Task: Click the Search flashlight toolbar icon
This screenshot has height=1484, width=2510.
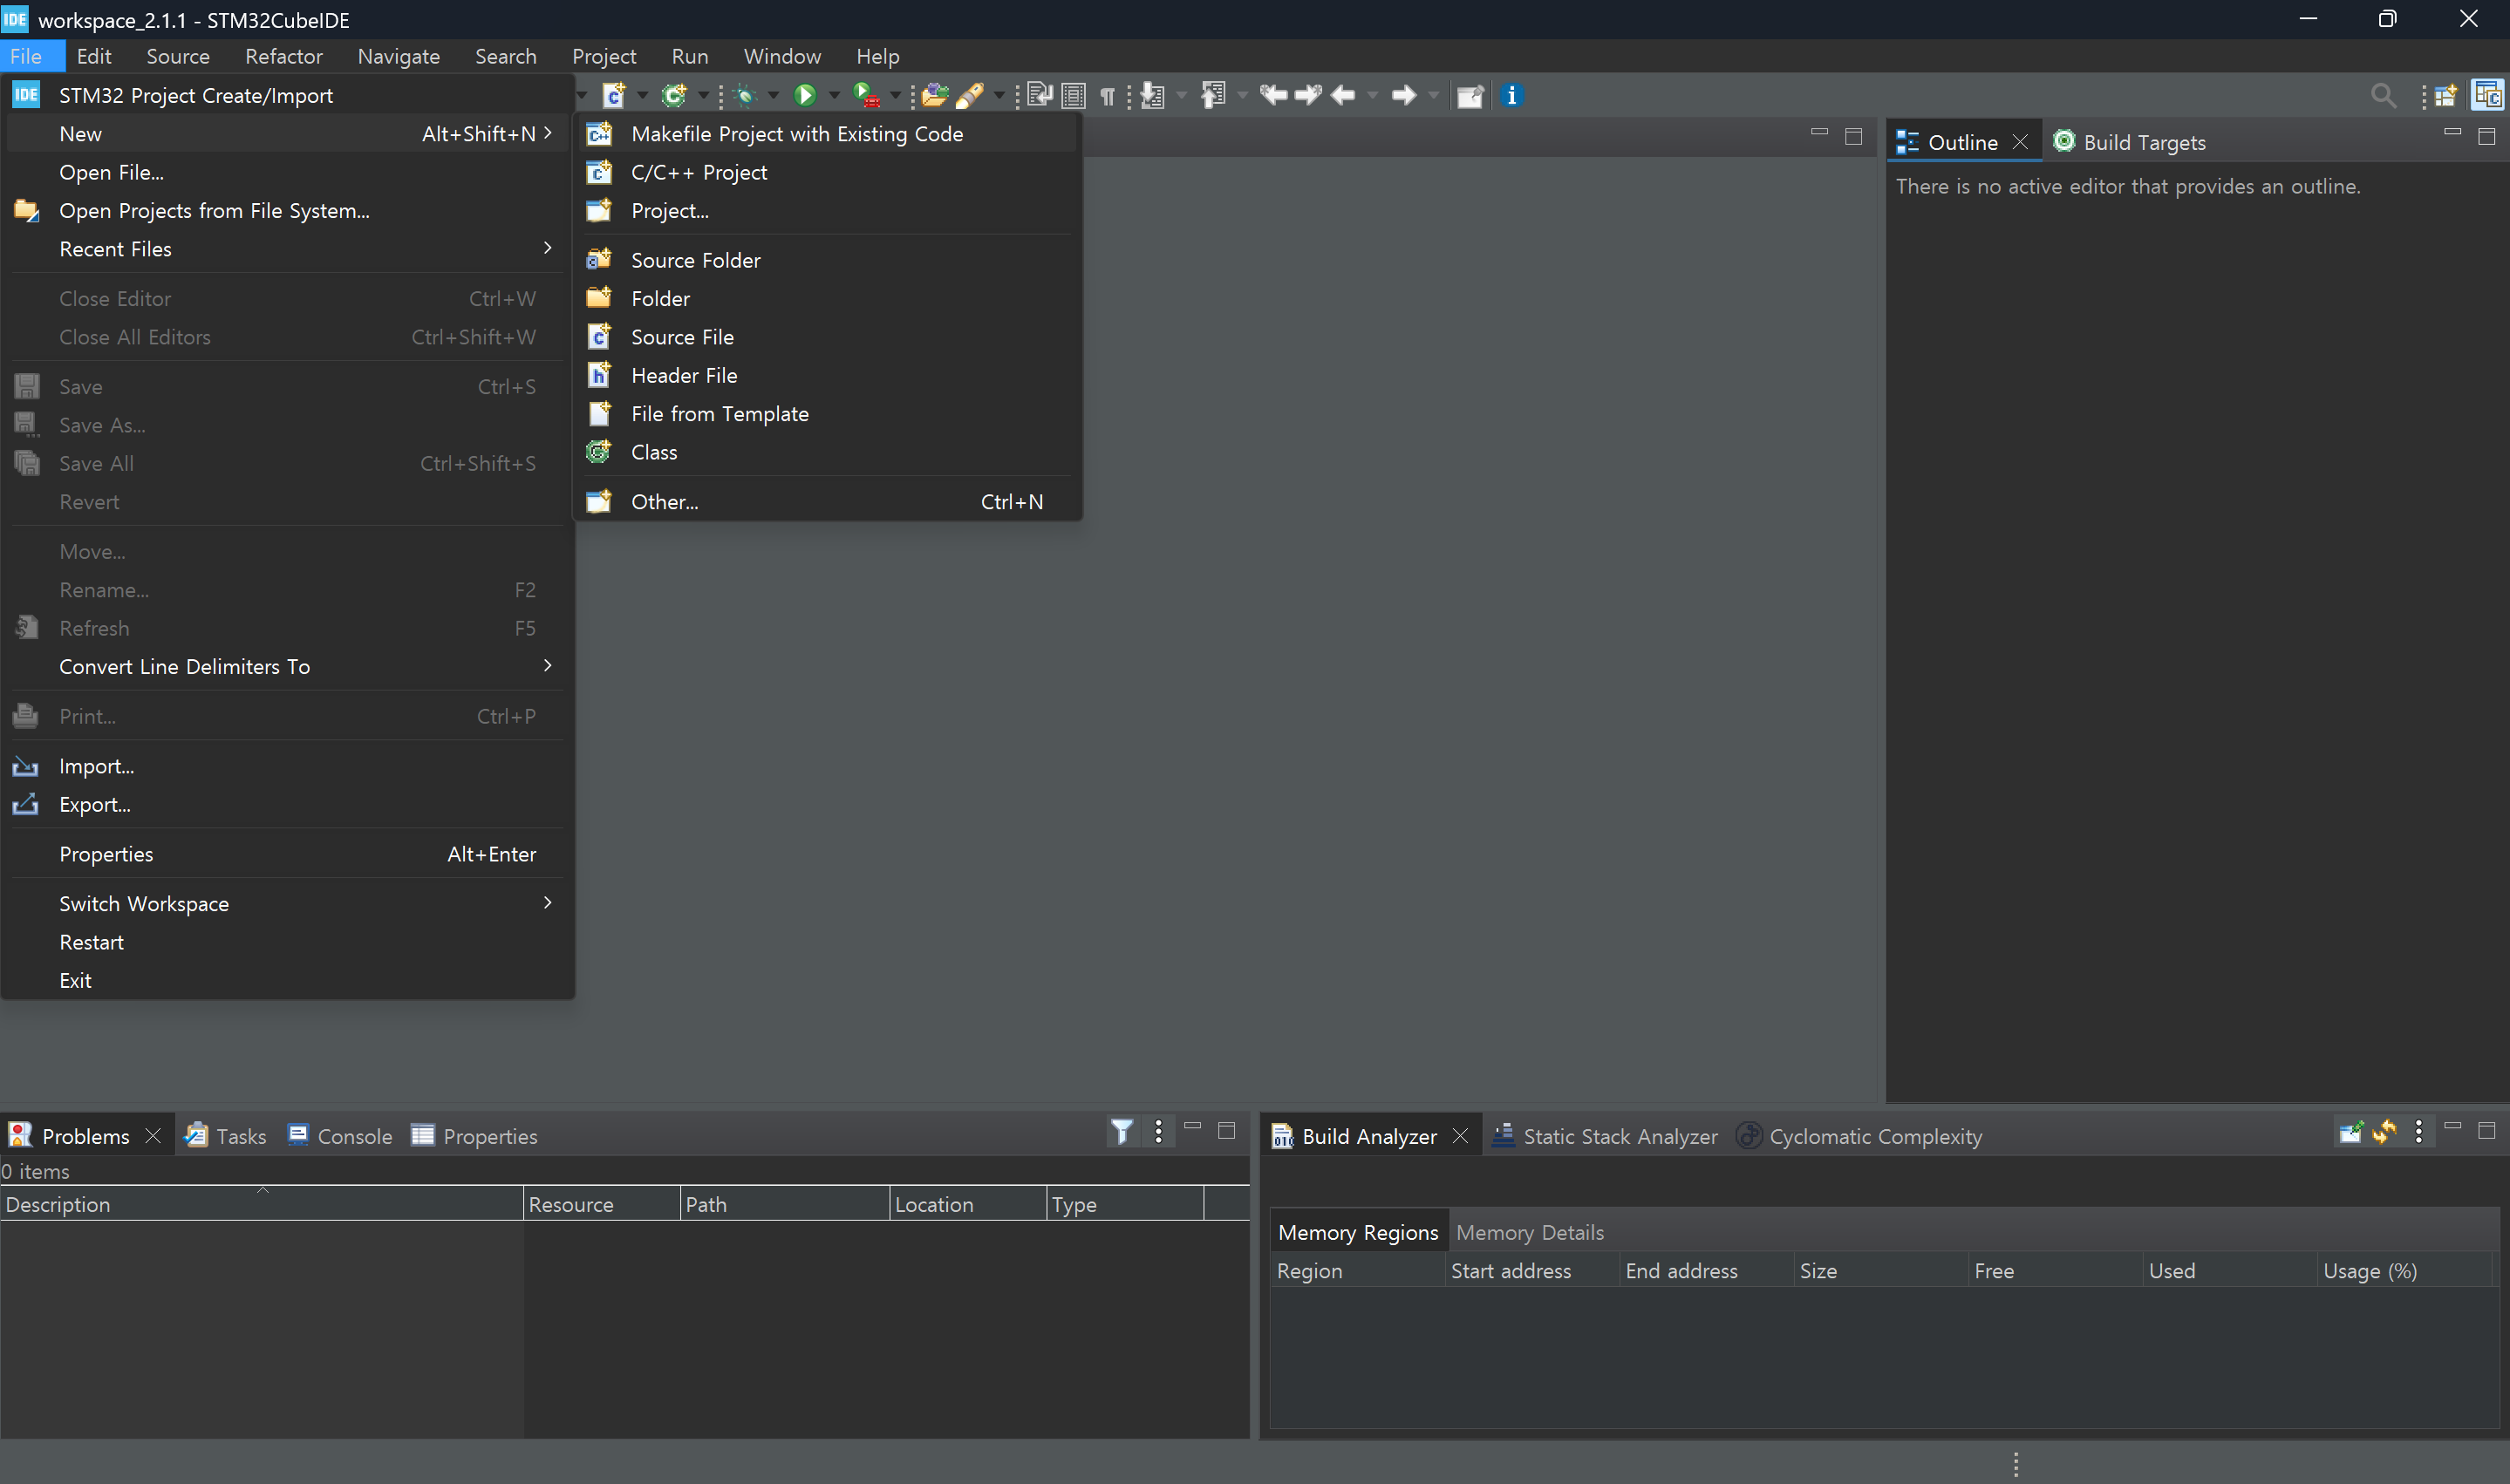Action: (969, 95)
